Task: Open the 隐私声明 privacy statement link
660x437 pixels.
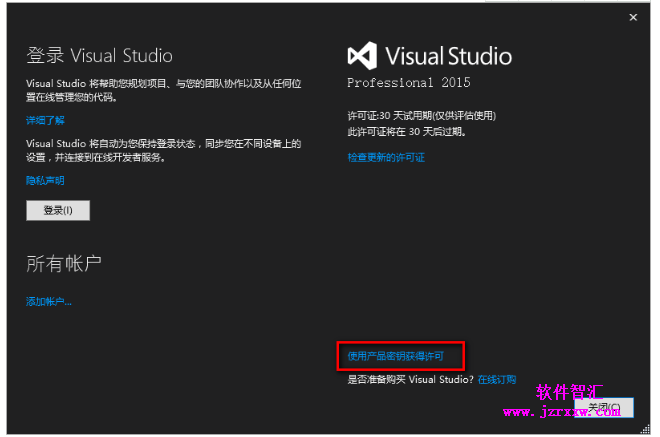Action: click(x=45, y=181)
